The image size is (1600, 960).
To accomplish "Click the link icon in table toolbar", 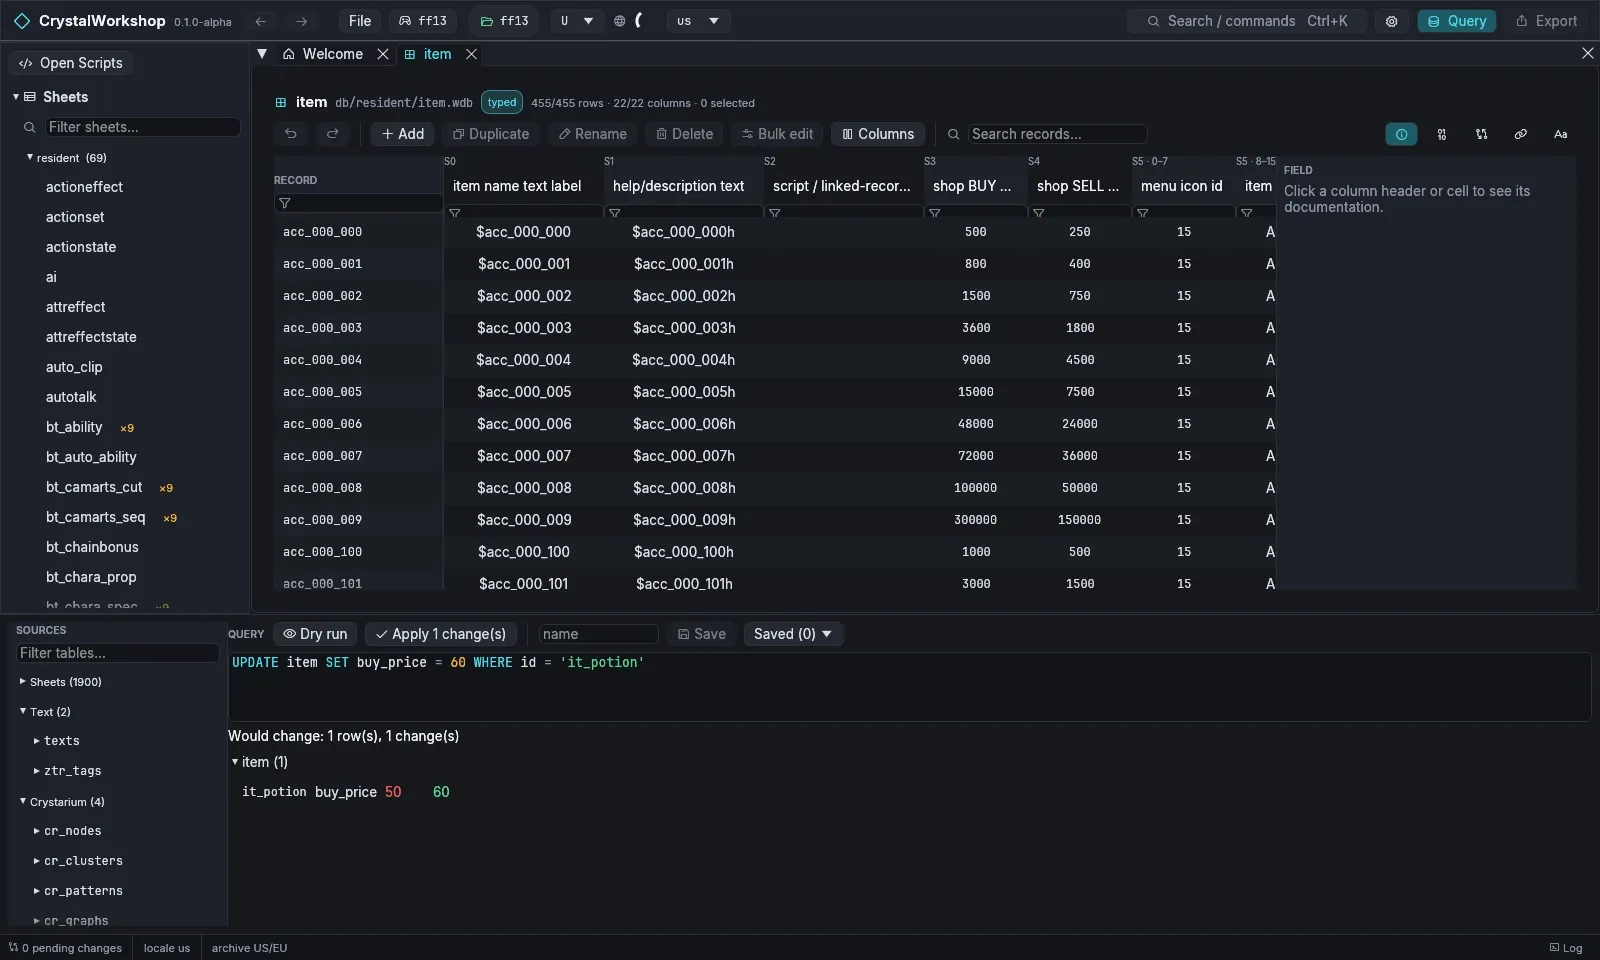I will [1520, 134].
